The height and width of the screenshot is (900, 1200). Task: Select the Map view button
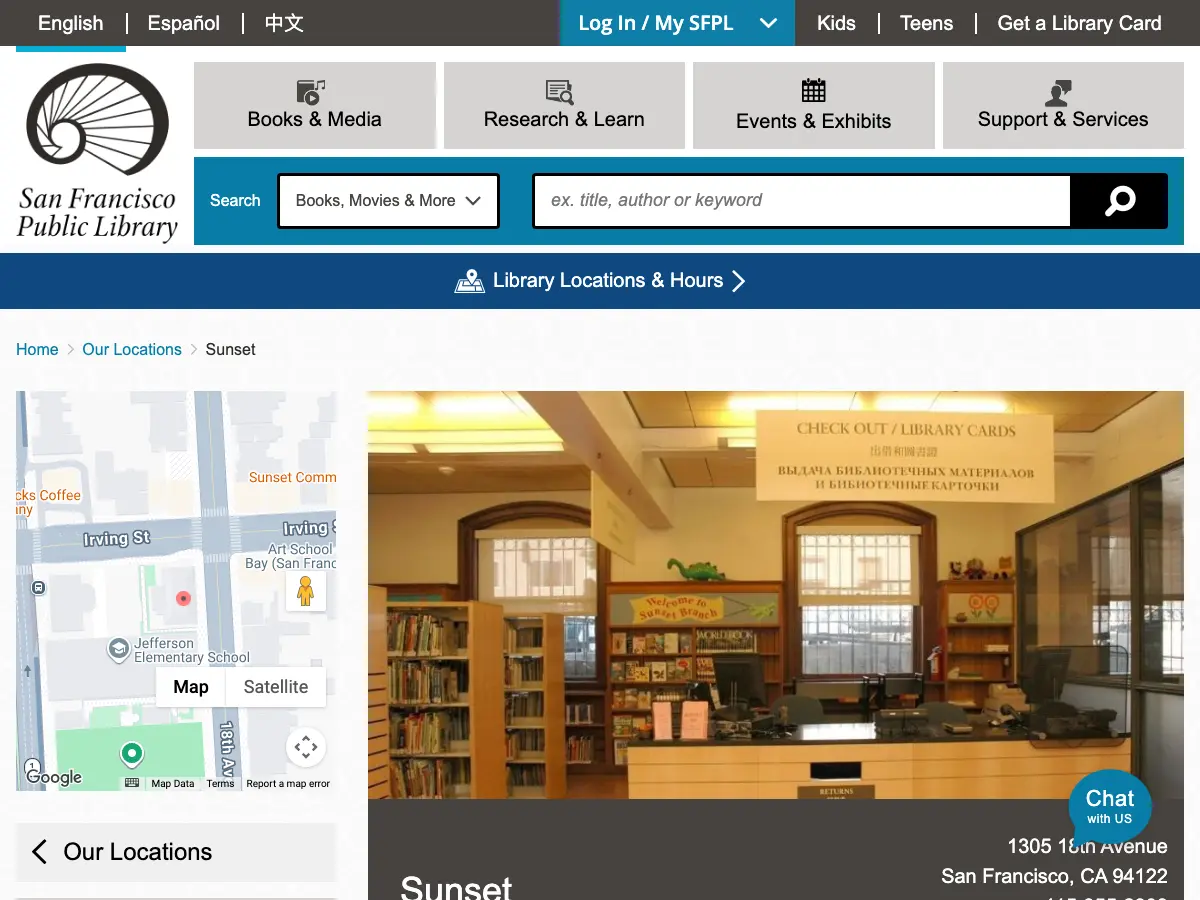point(191,687)
